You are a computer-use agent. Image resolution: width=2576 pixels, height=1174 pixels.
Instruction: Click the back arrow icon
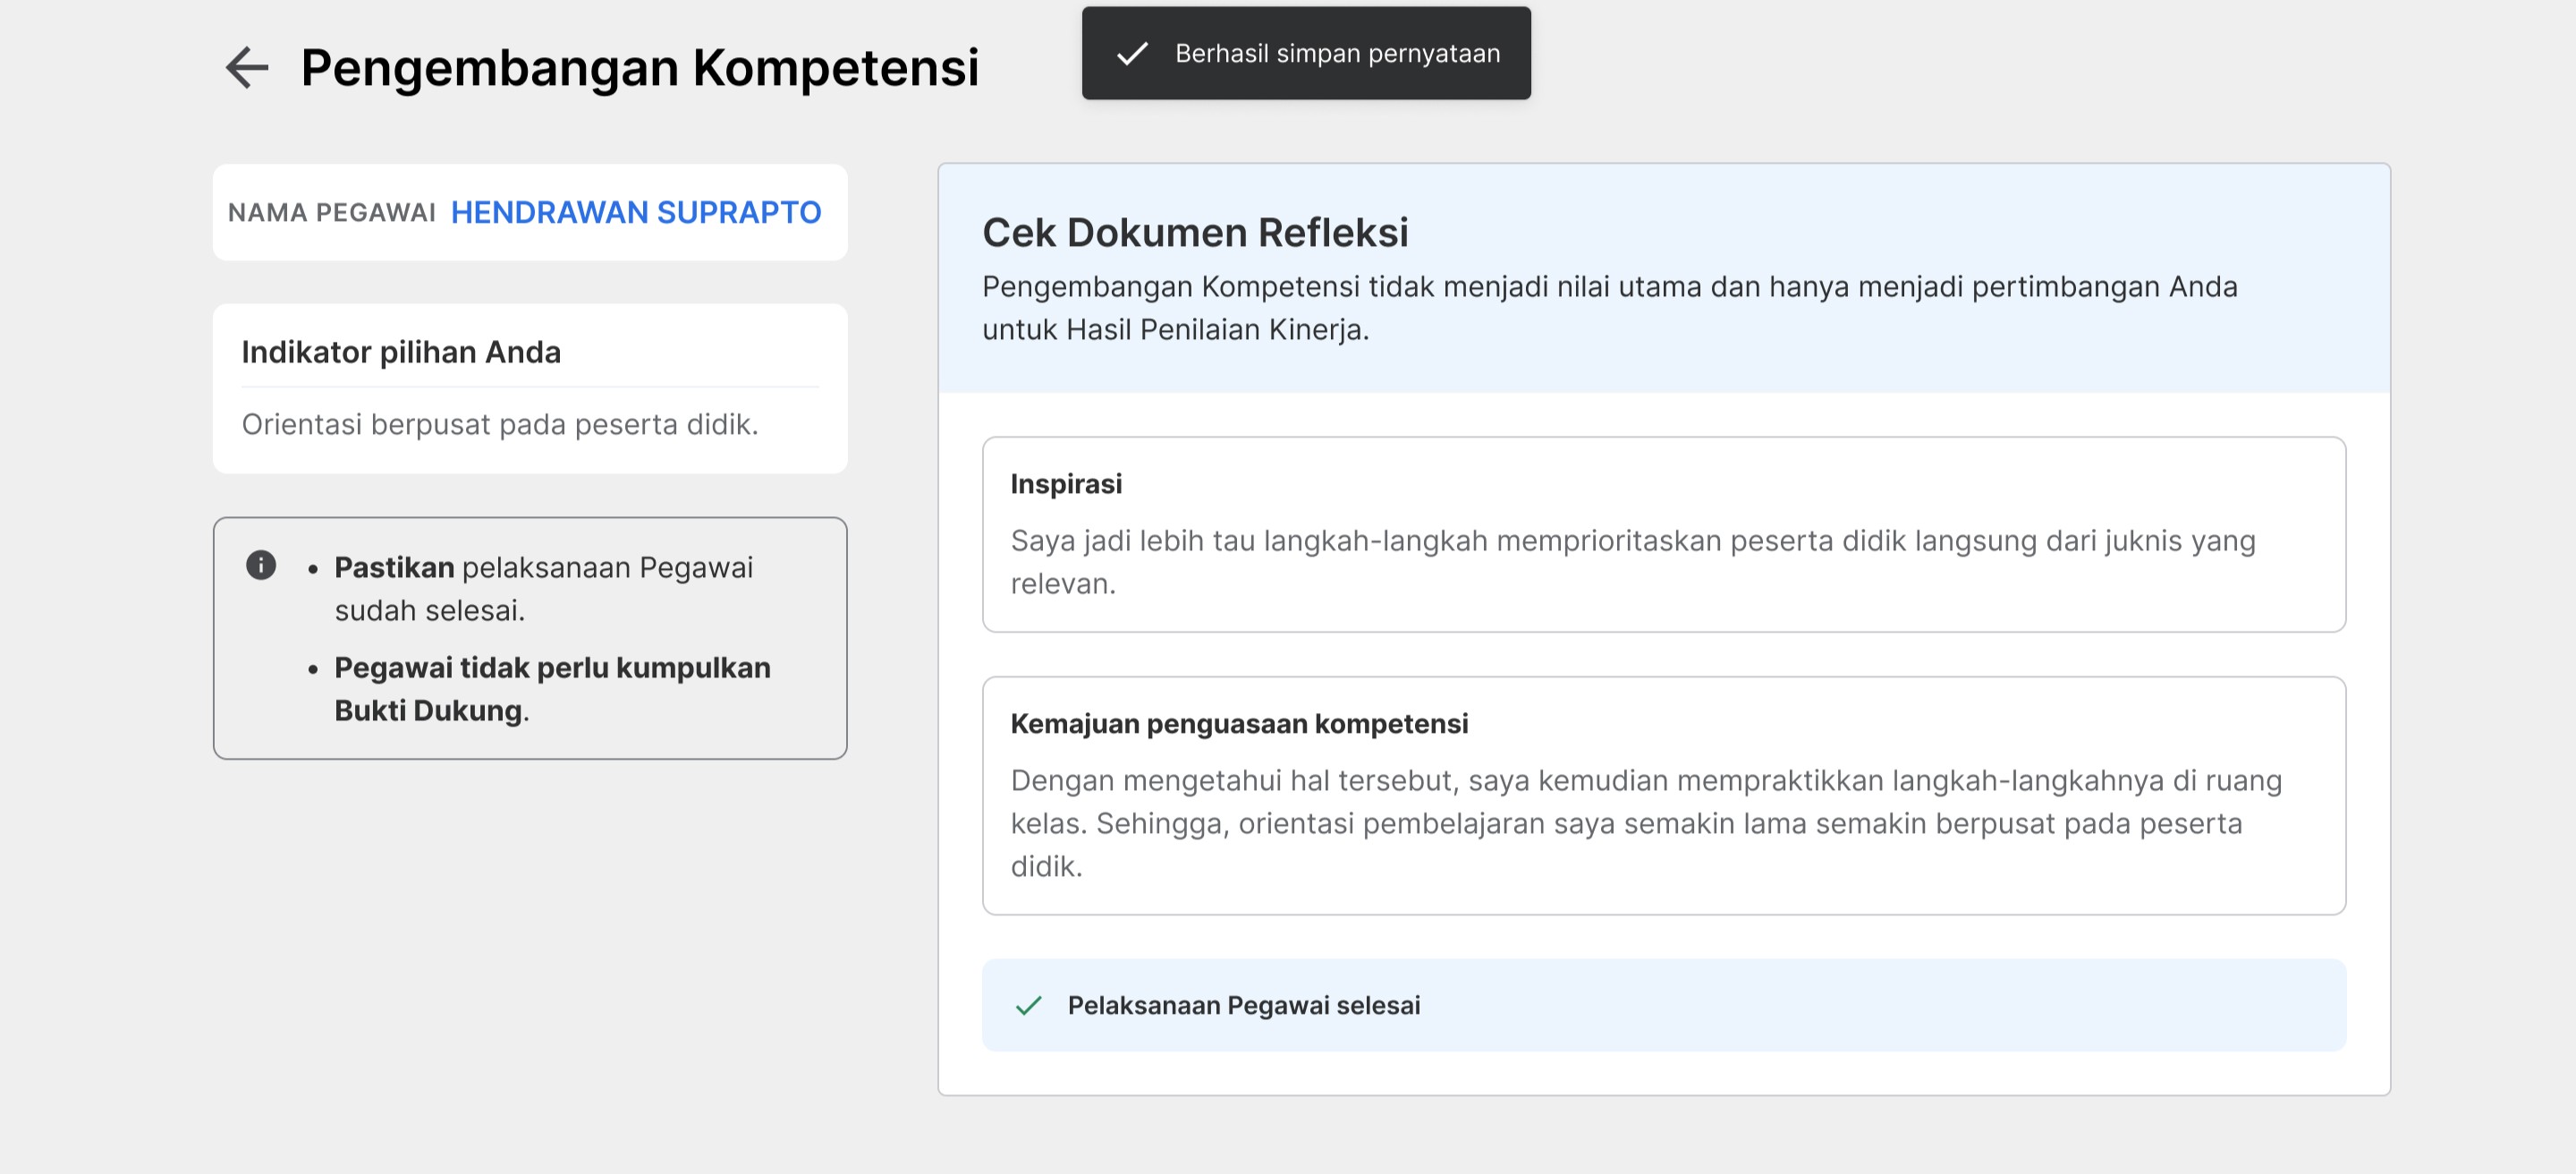247,68
